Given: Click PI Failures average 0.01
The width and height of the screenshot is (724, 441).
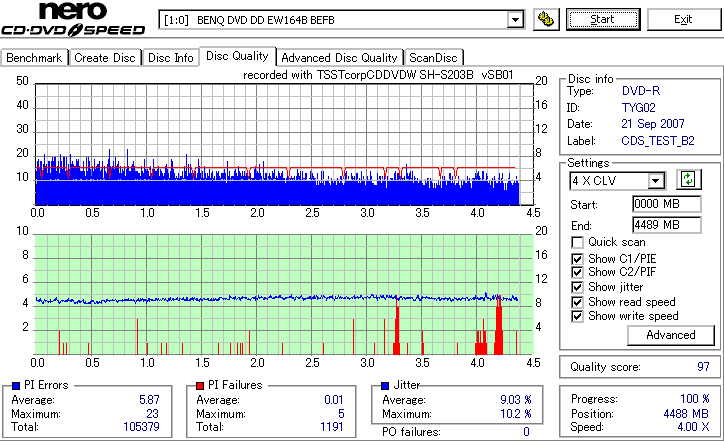Looking at the screenshot, I should coord(334,400).
